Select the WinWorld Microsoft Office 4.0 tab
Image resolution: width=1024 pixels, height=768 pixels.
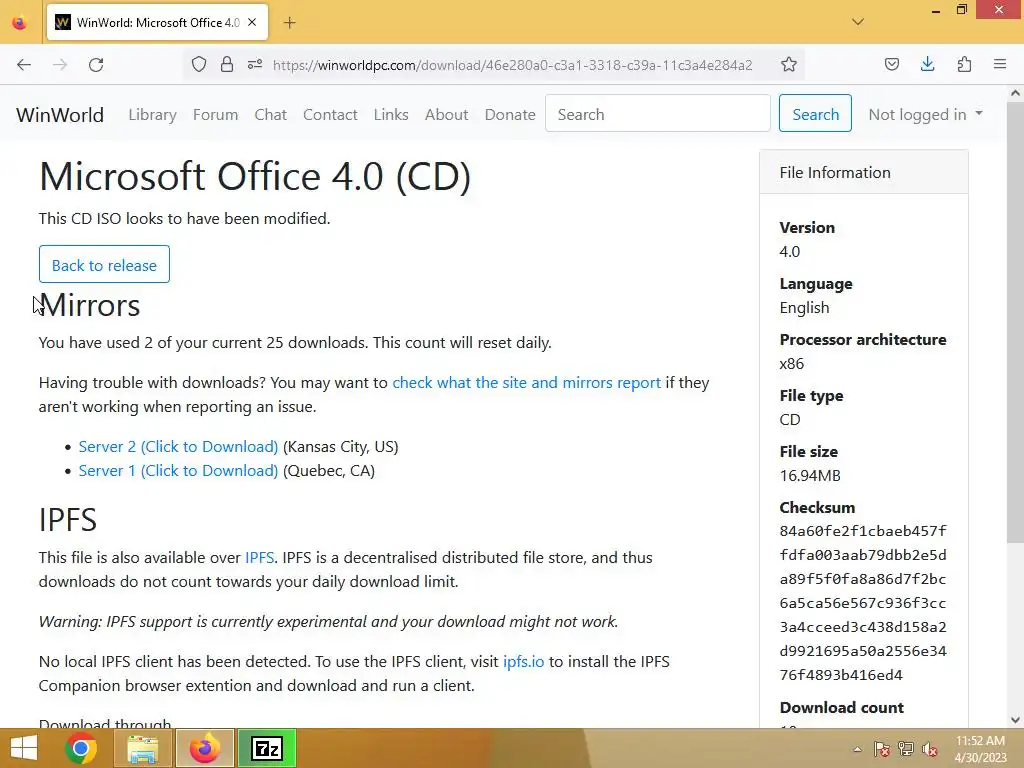[x=157, y=23]
